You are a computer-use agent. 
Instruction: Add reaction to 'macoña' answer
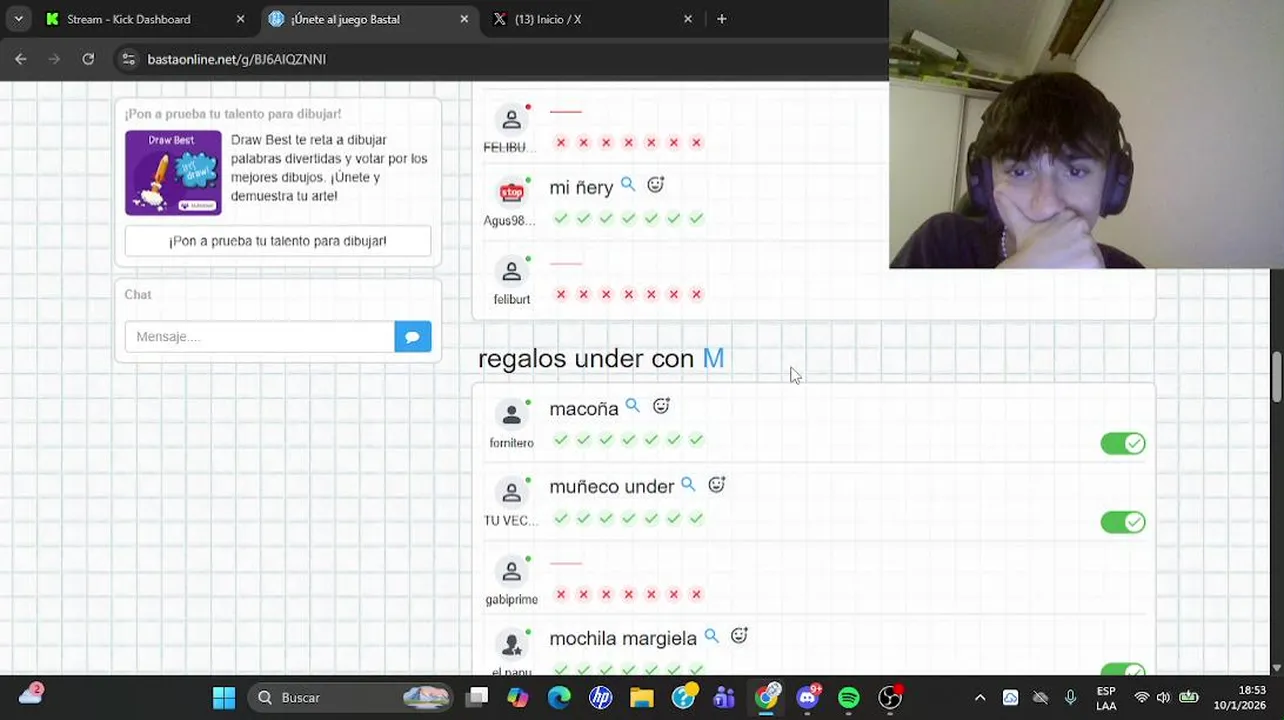pyautogui.click(x=661, y=406)
